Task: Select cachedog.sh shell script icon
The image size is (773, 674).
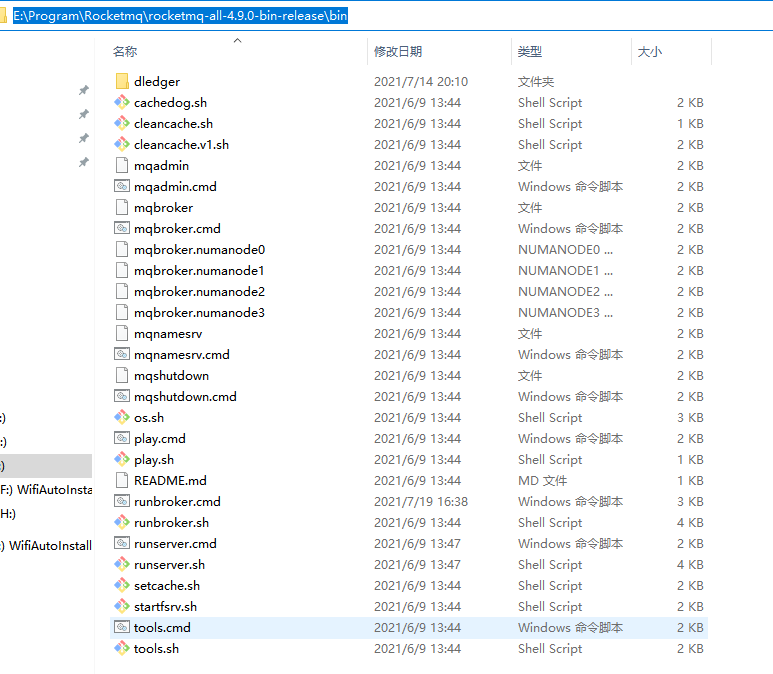Action: click(122, 103)
